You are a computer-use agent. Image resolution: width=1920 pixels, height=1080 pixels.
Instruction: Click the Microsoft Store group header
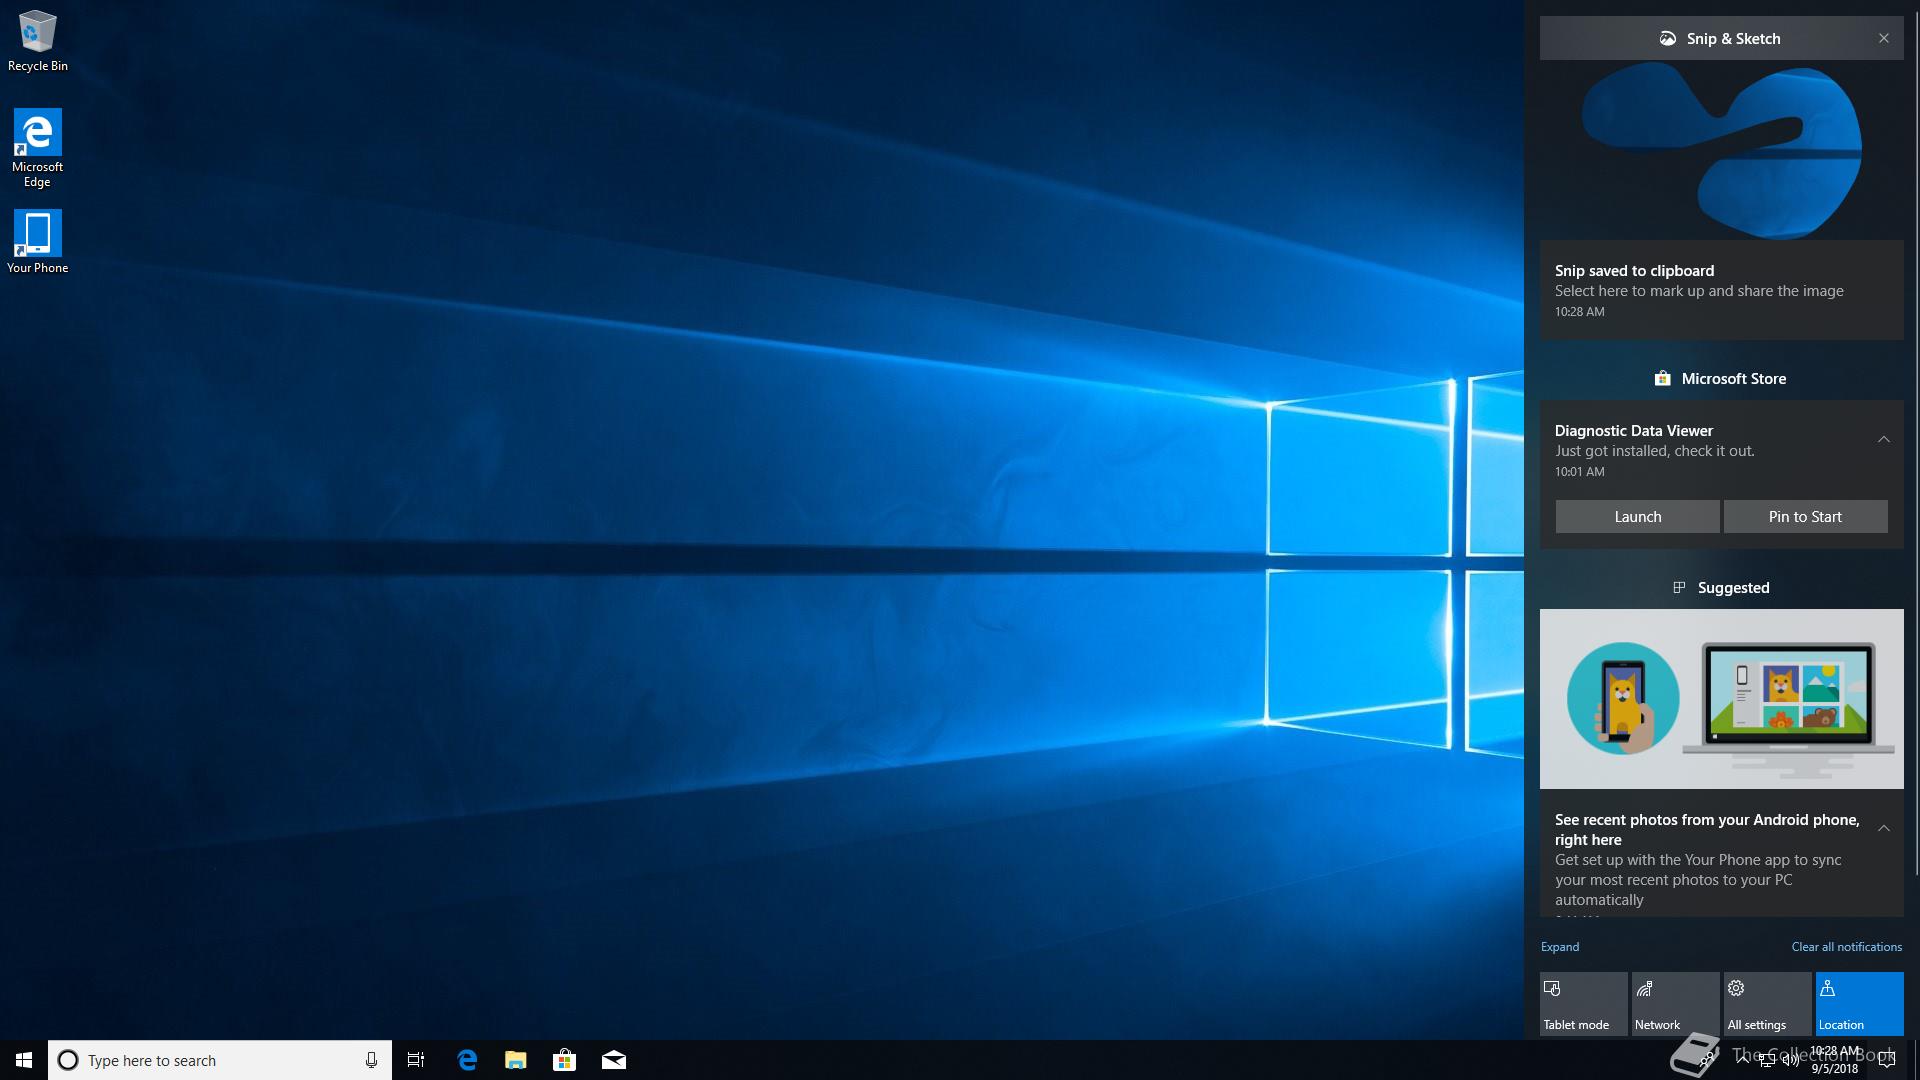click(x=1720, y=379)
